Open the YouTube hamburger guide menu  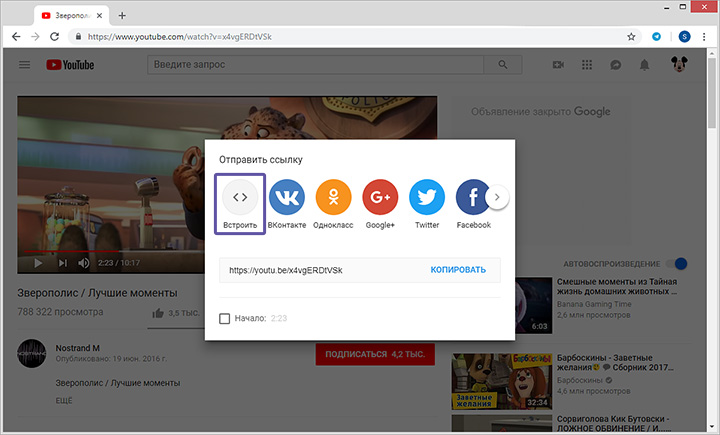24,65
